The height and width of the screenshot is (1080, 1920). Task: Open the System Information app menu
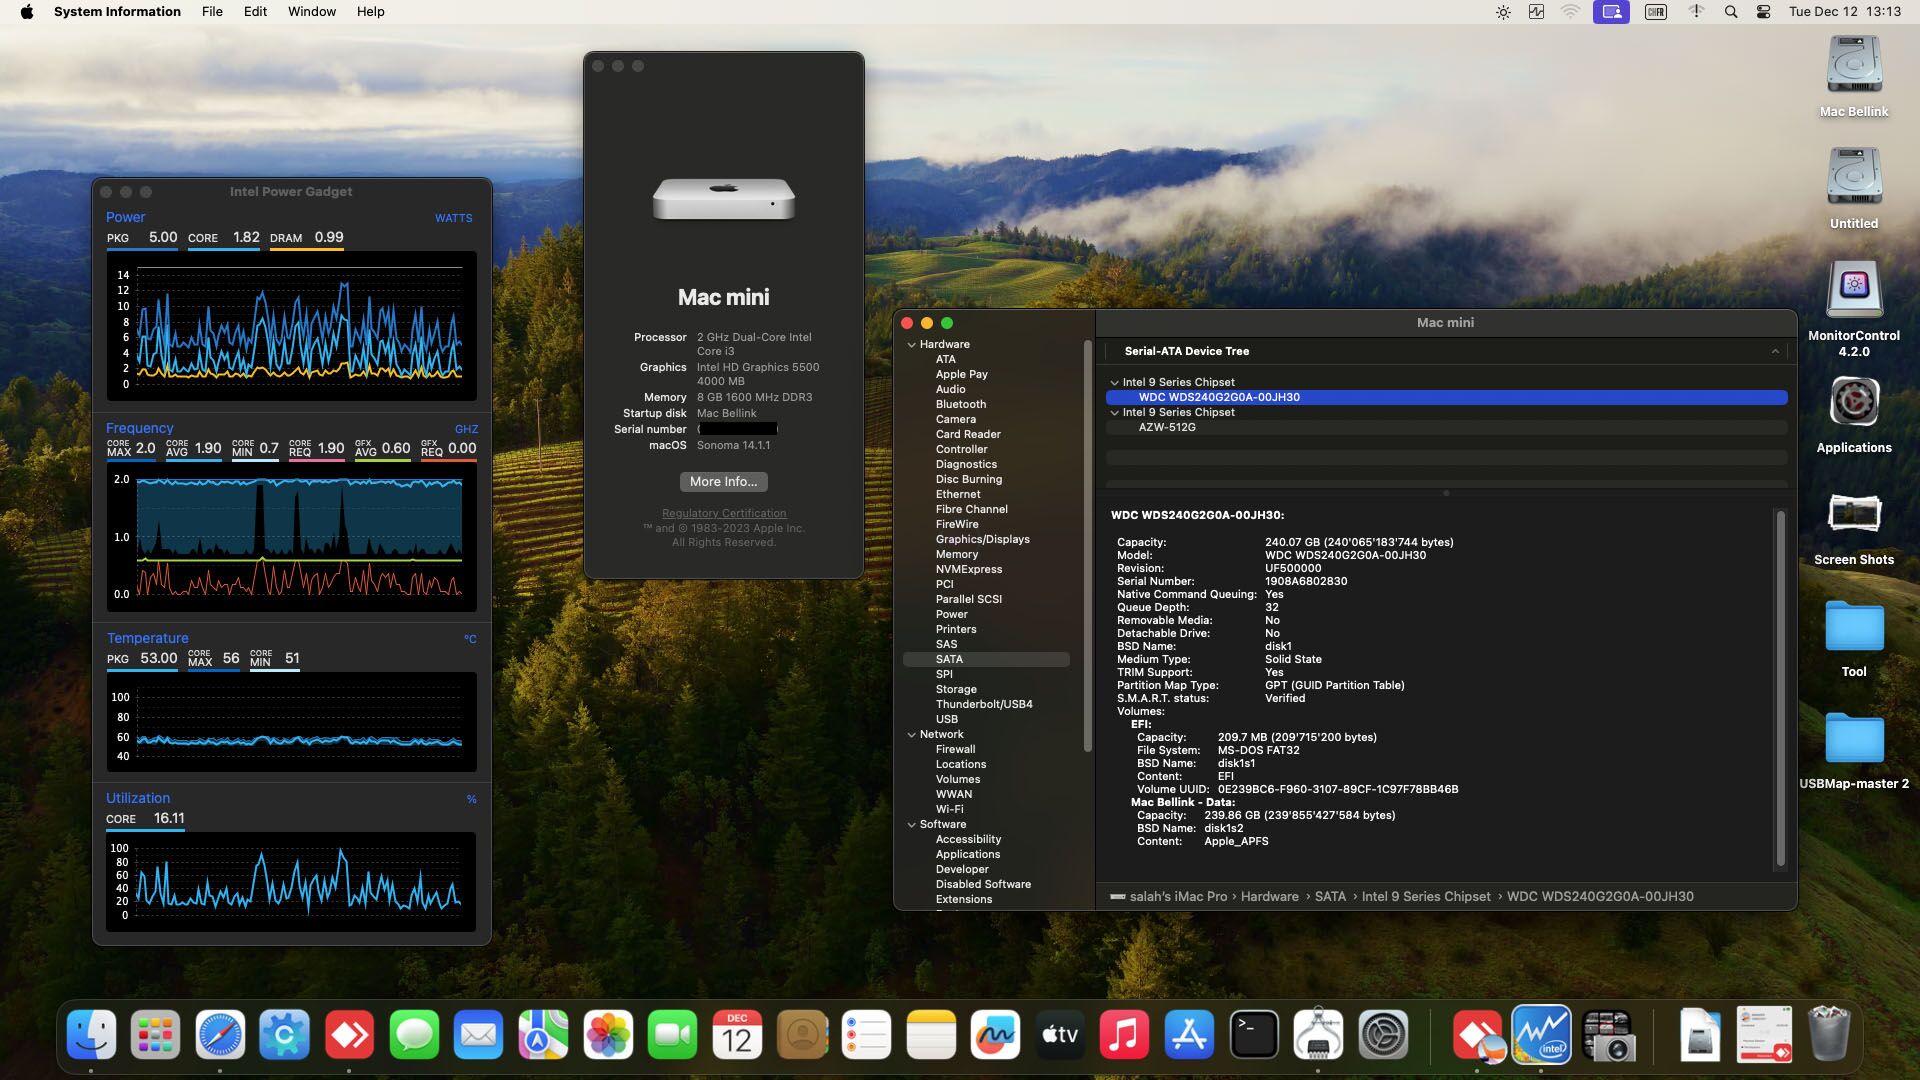[x=117, y=12]
